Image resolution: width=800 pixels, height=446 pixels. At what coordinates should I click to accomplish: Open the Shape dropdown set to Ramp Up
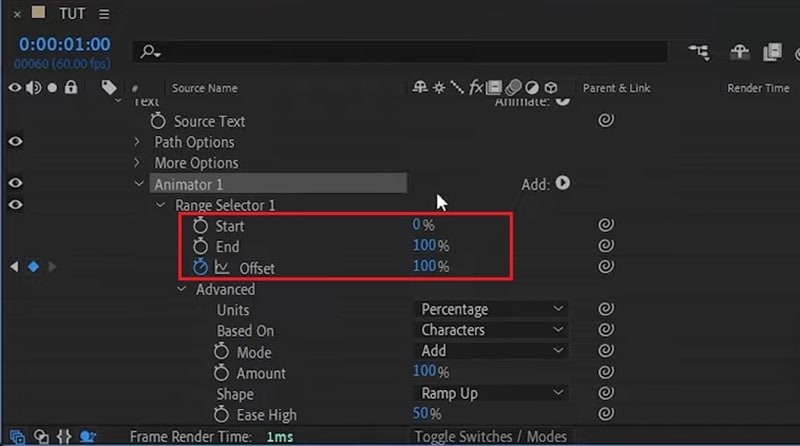pos(491,393)
